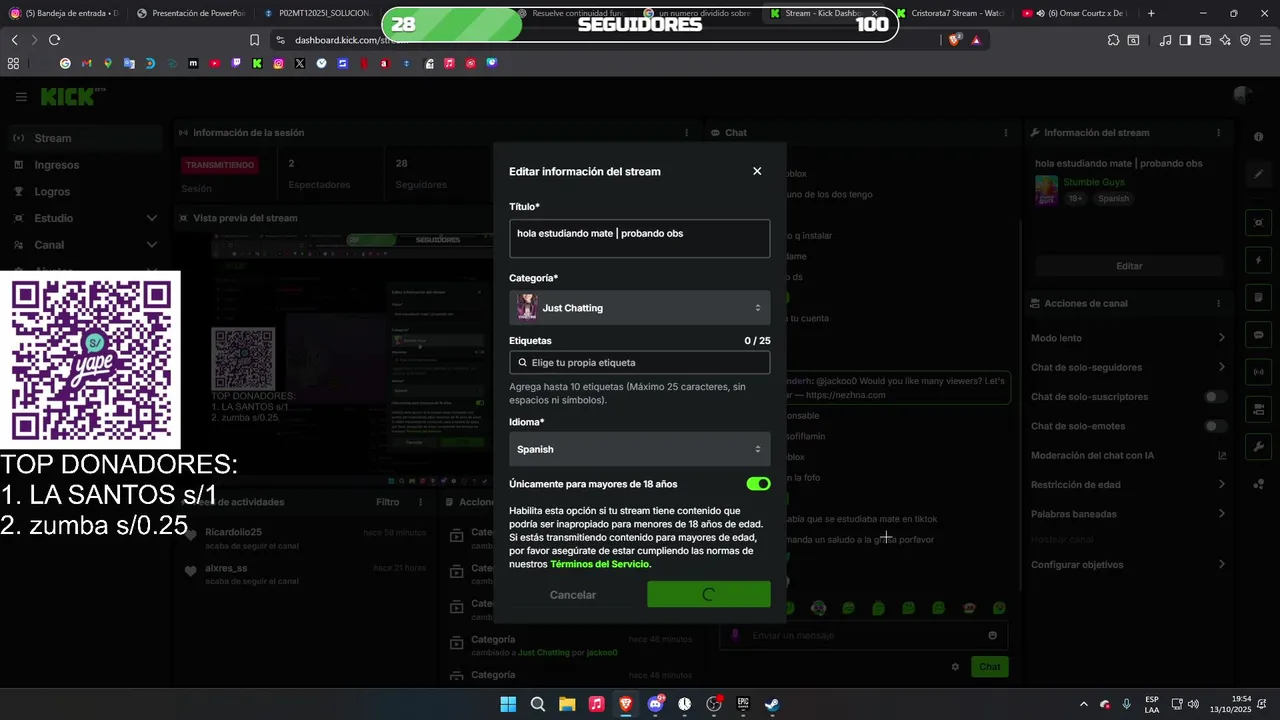Screen dimensions: 1280x720
Task: Click the Etiquetas tag search field
Action: point(639,362)
